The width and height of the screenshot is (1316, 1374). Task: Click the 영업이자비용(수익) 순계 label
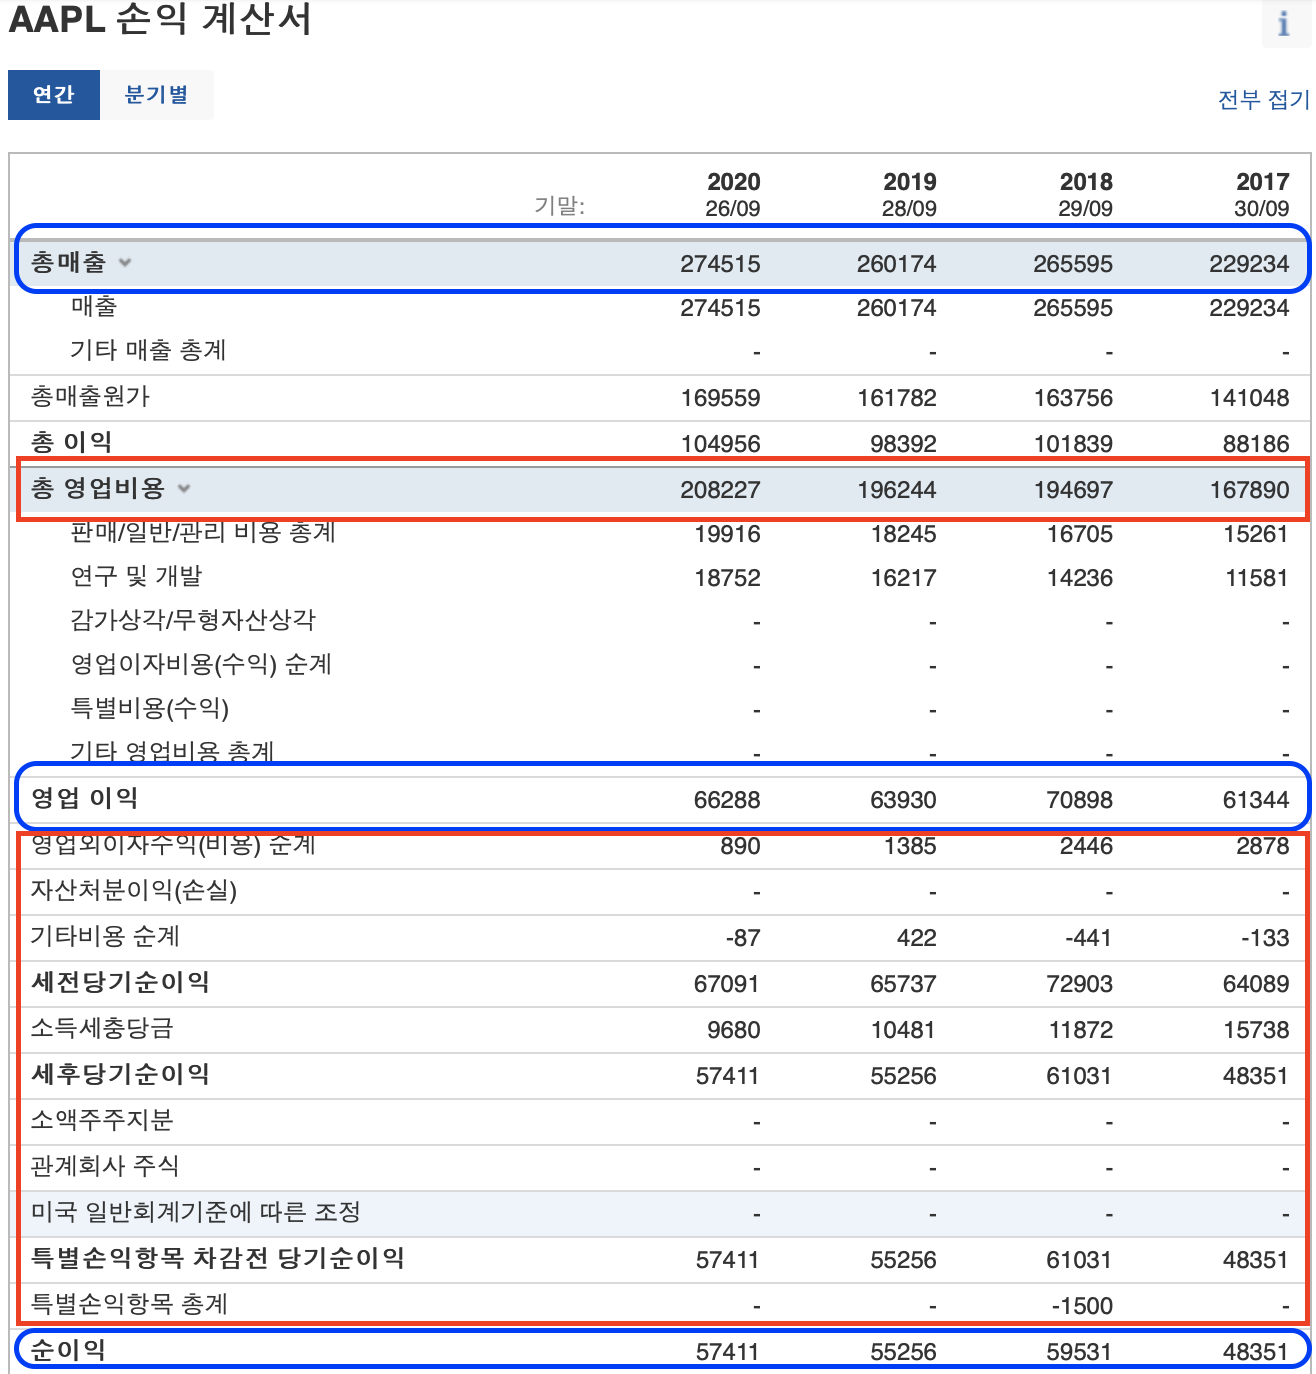pyautogui.click(x=201, y=664)
